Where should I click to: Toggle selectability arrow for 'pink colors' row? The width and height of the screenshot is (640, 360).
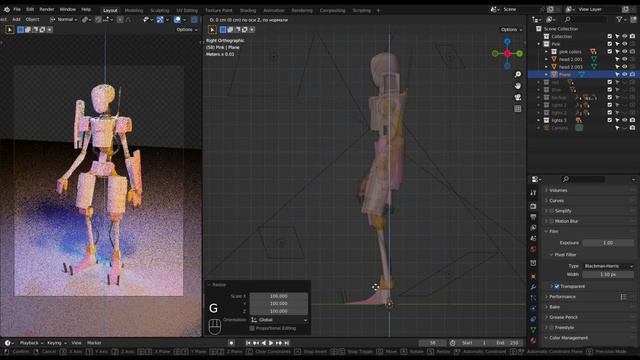coord(617,51)
